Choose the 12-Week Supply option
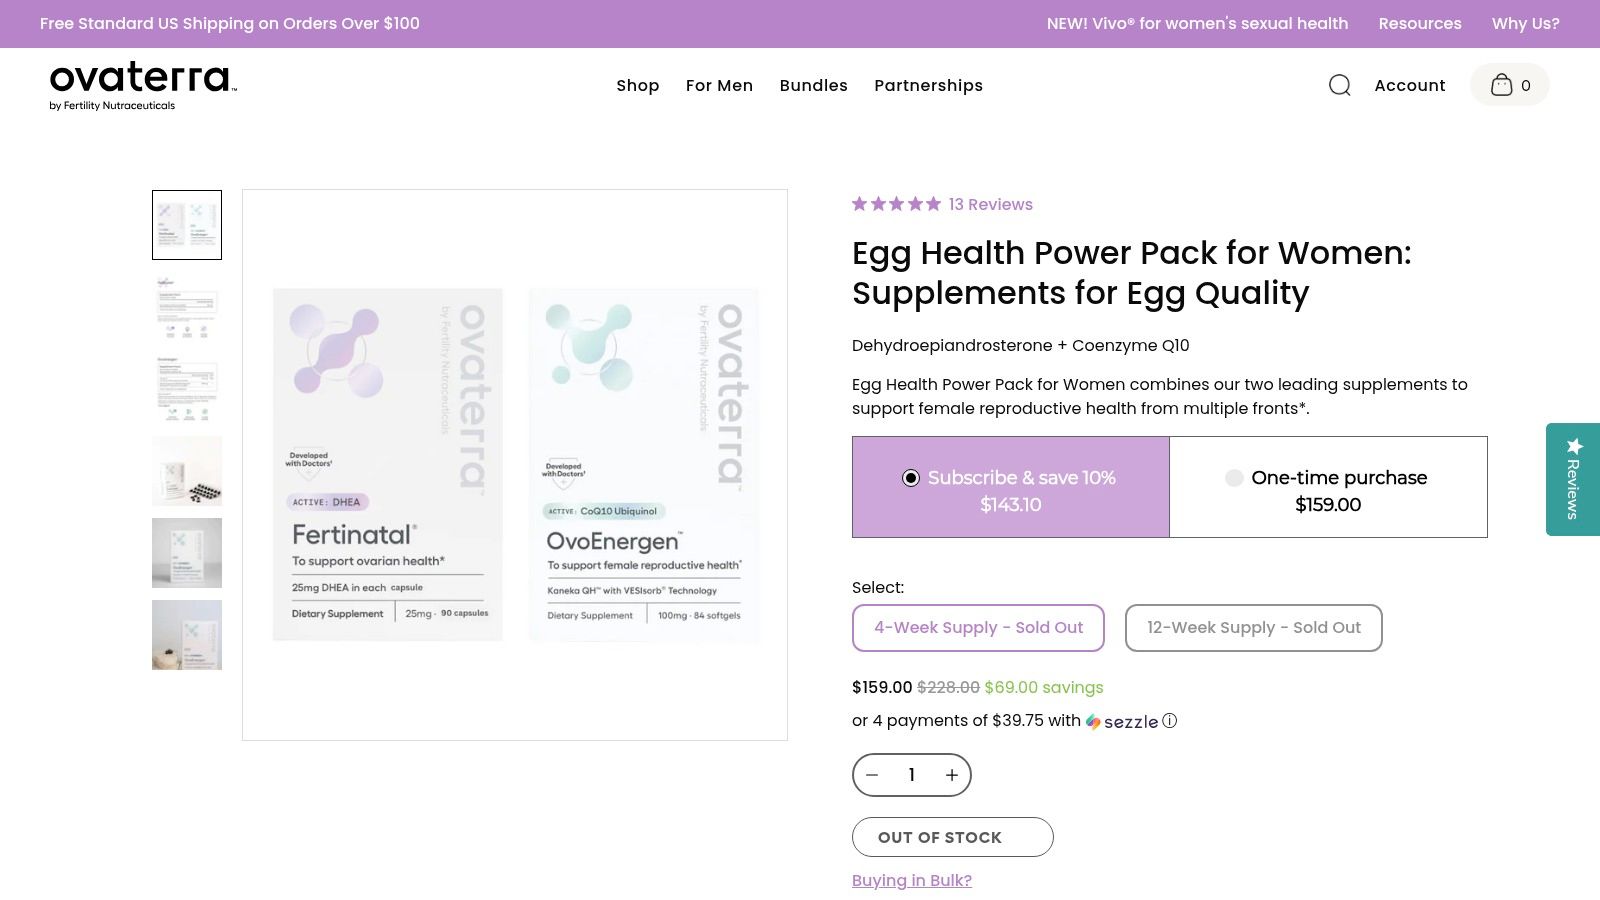This screenshot has height=900, width=1600. [x=1253, y=627]
